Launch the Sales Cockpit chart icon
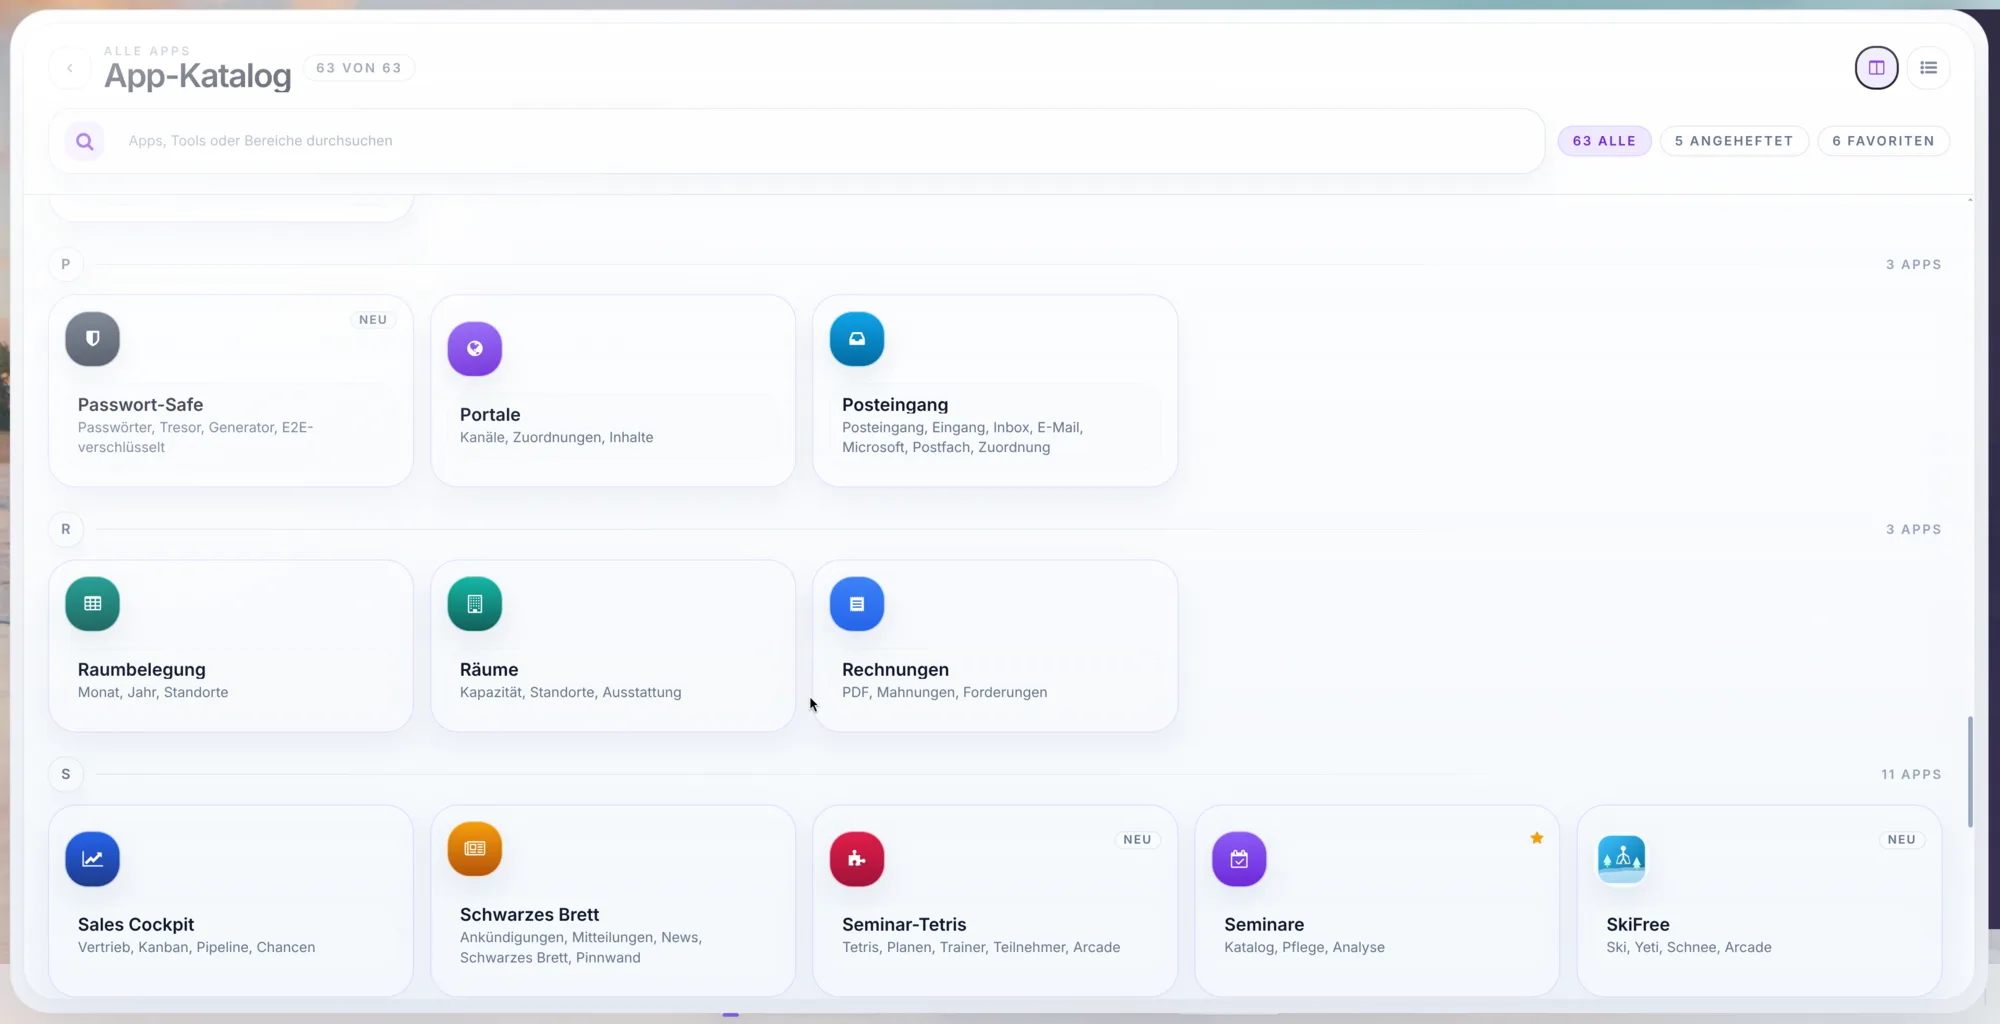The image size is (2000, 1024). [x=92, y=859]
